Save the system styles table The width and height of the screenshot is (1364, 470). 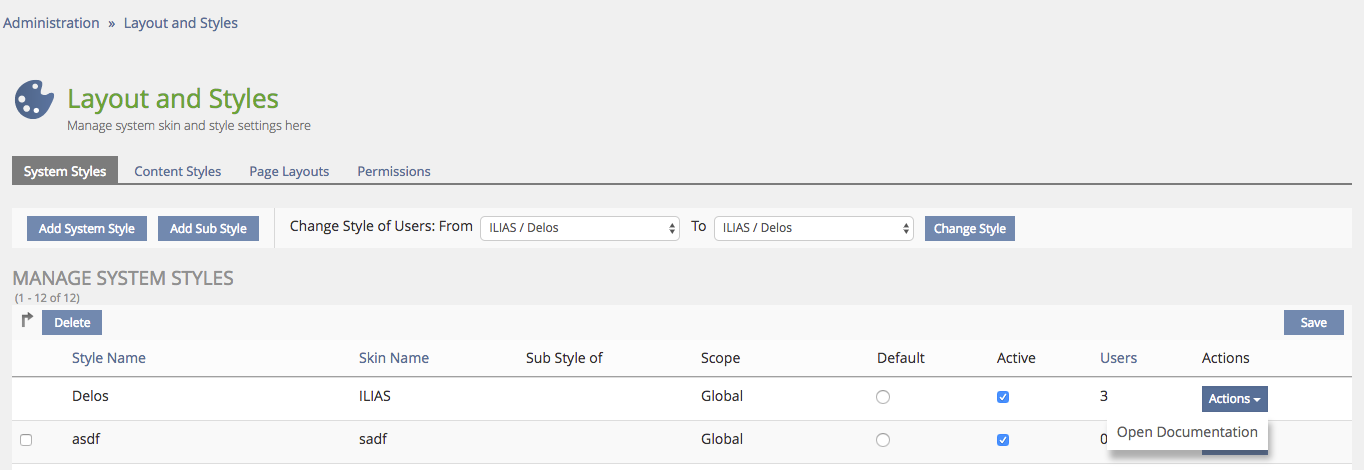[x=1313, y=322]
